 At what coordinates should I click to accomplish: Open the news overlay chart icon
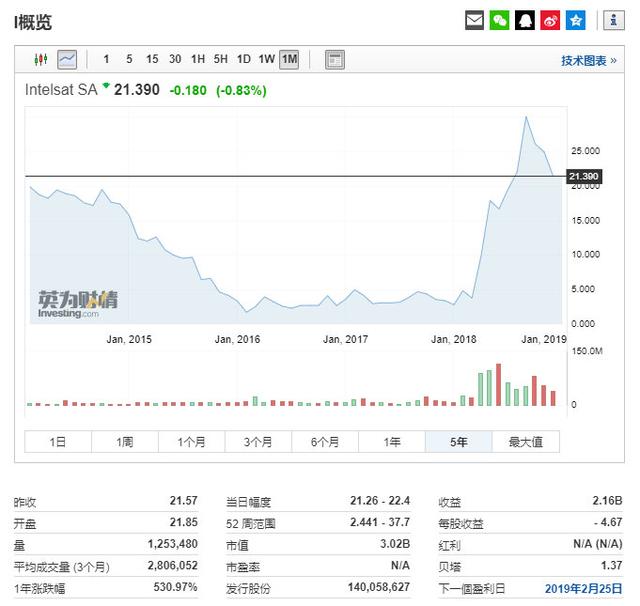point(335,60)
